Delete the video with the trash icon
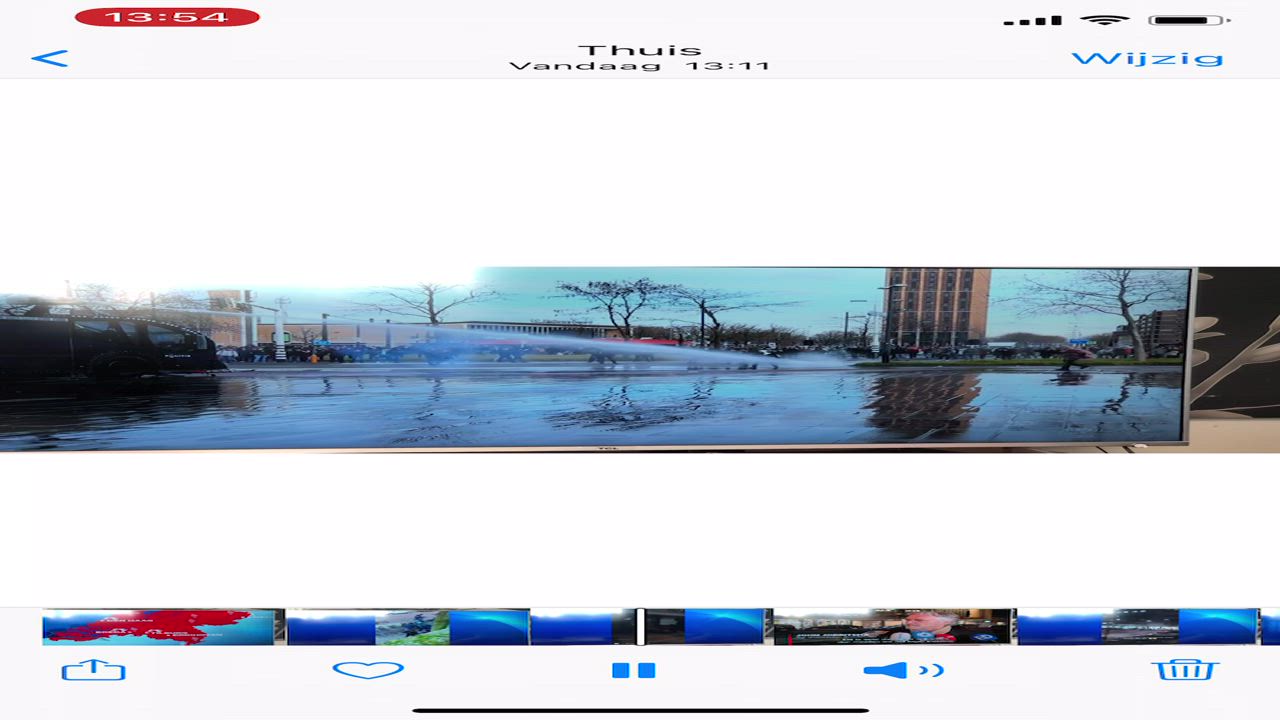Screen dimensions: 1280x720 pos(1186,669)
